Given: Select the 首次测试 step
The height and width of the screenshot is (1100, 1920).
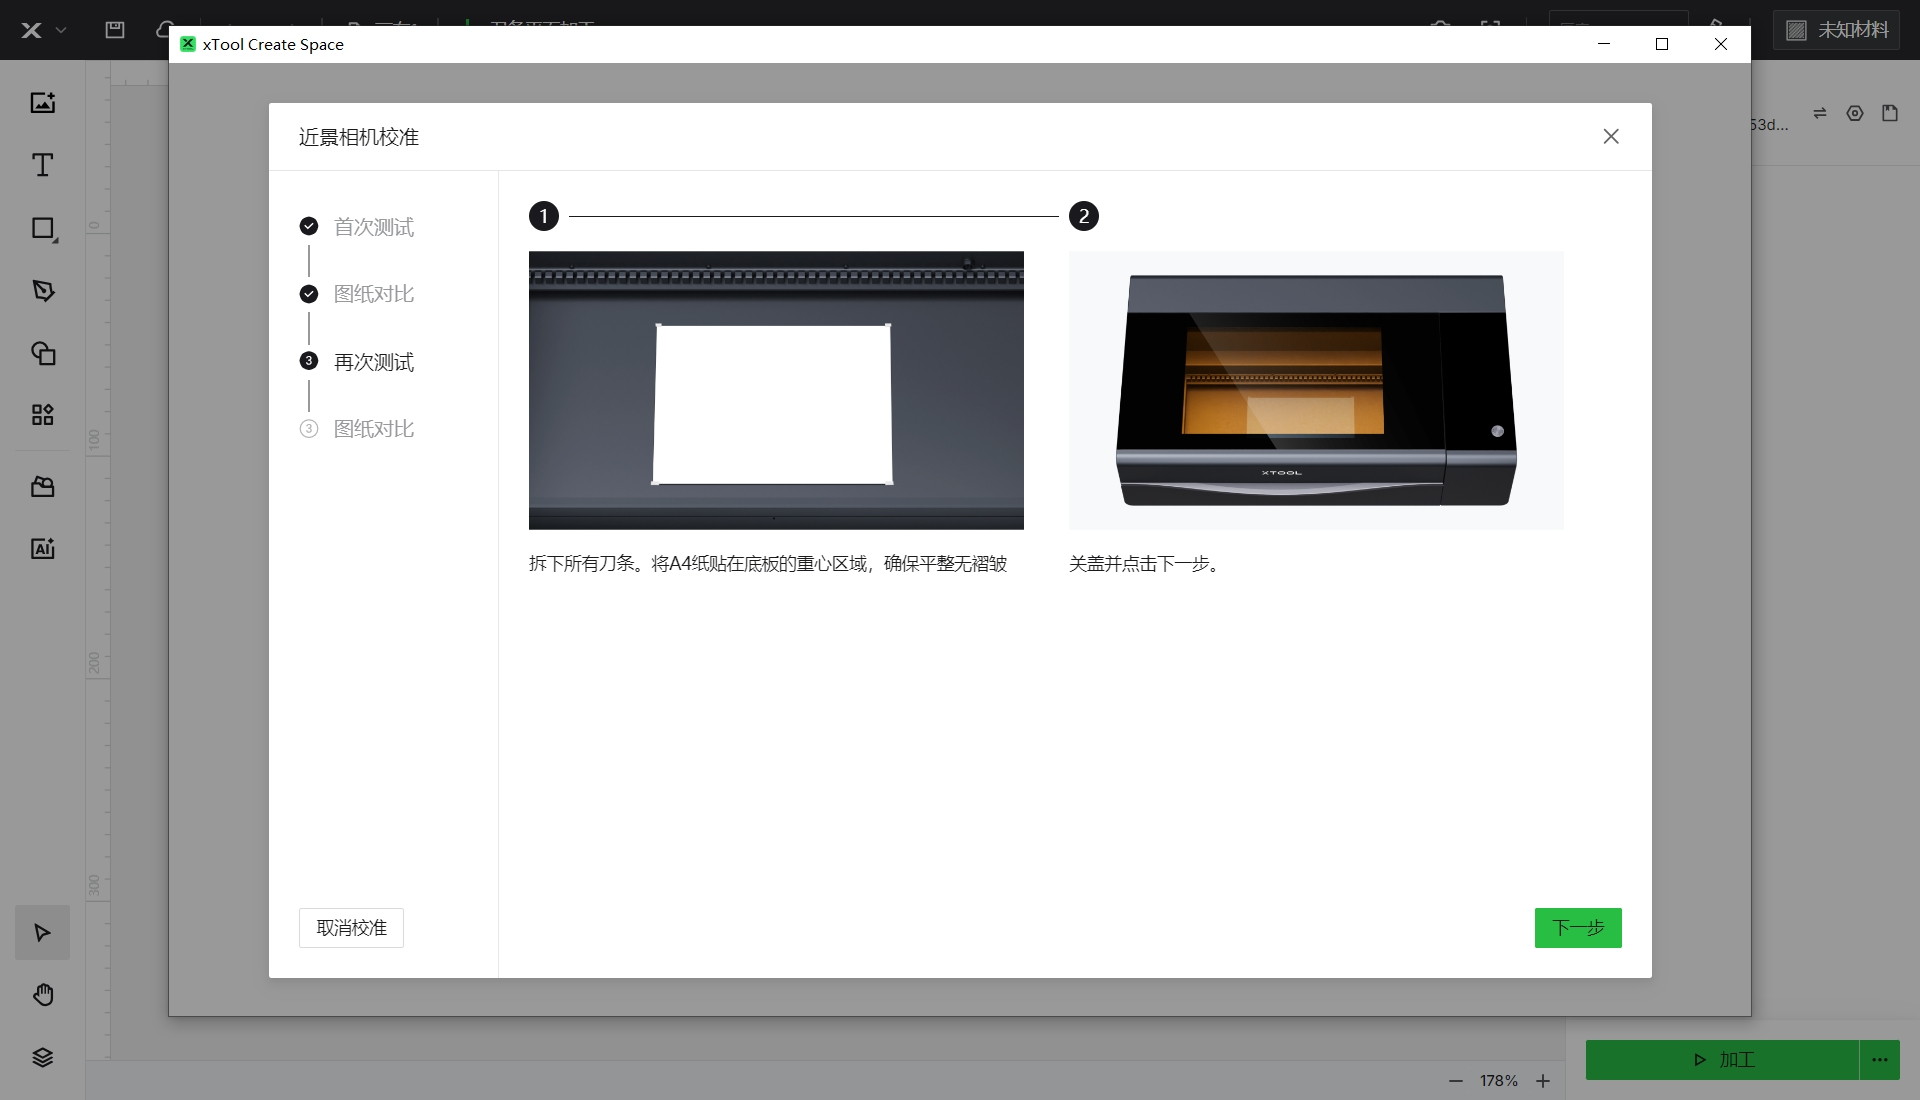Looking at the screenshot, I should [x=356, y=227].
